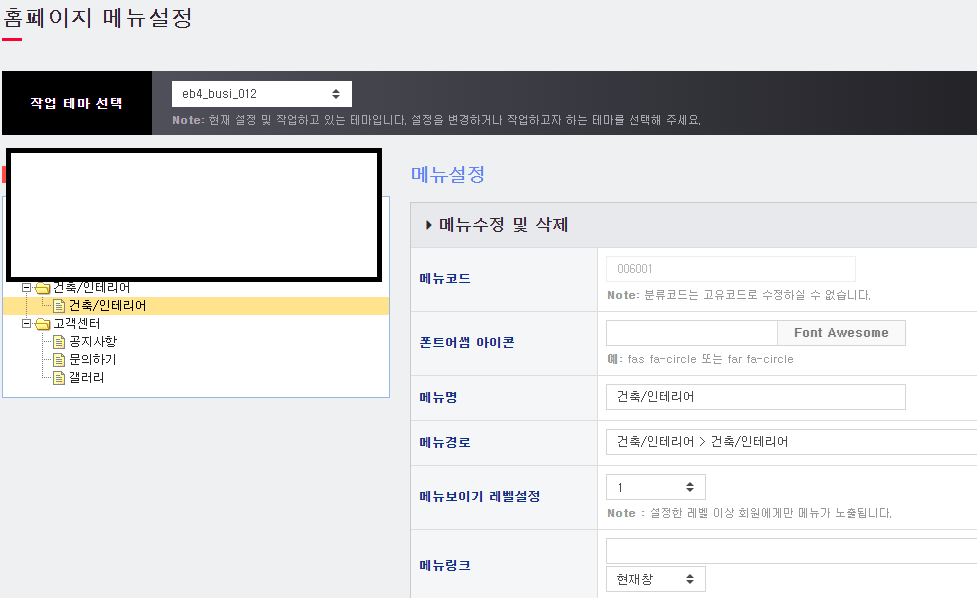Click the page icon of highlighted 건축/인테리어

coord(59,306)
